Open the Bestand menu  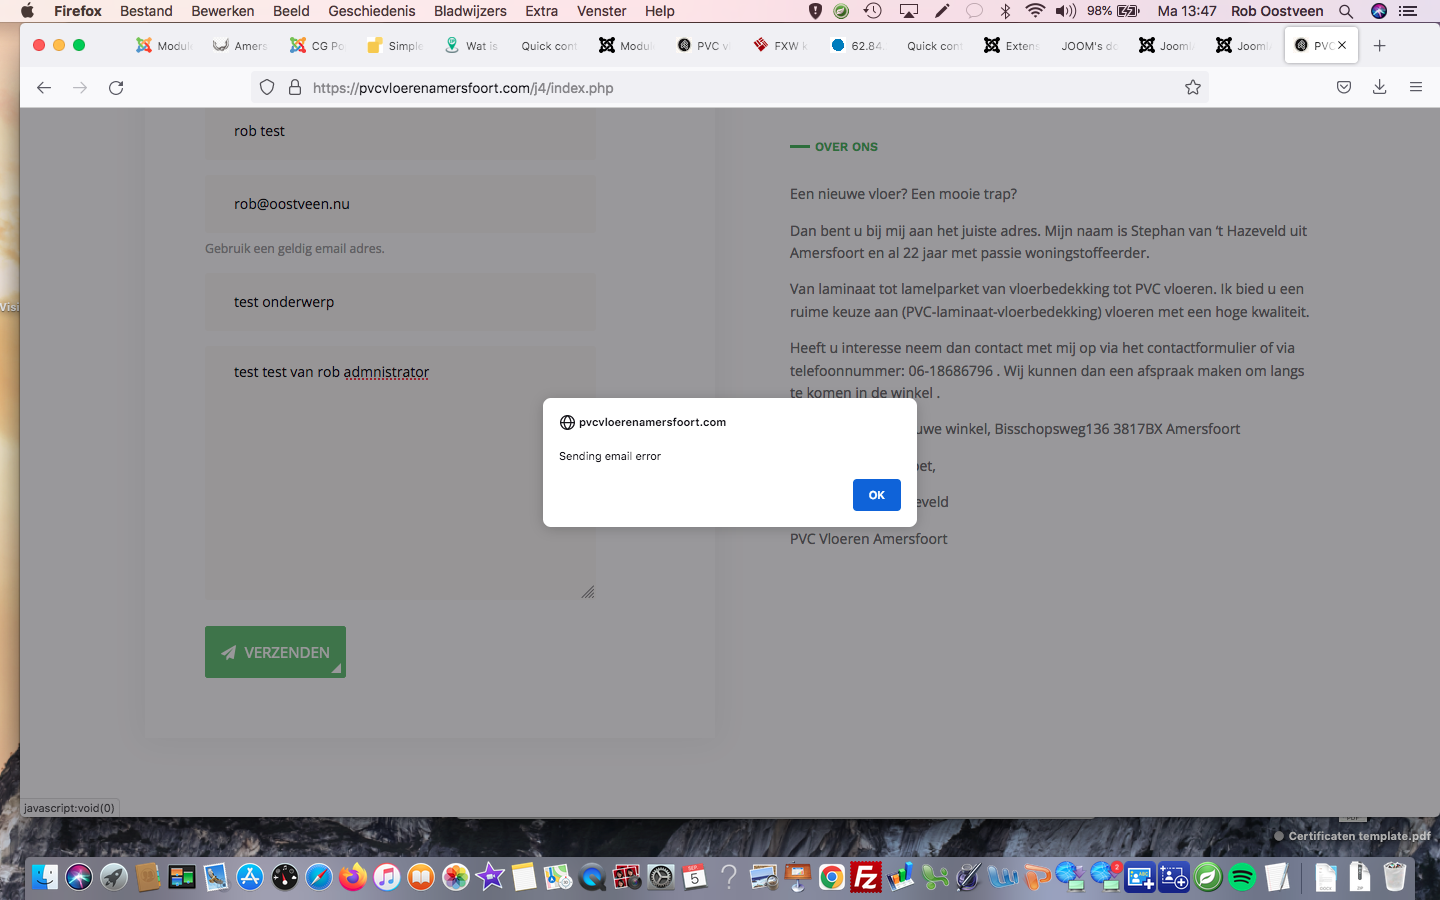146,11
